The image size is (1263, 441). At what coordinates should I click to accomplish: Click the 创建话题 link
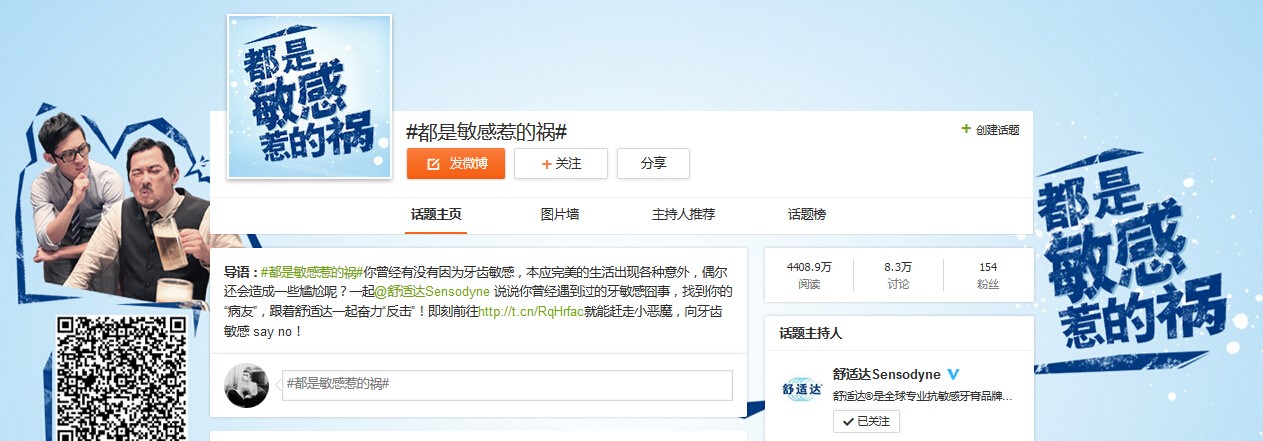click(x=997, y=130)
